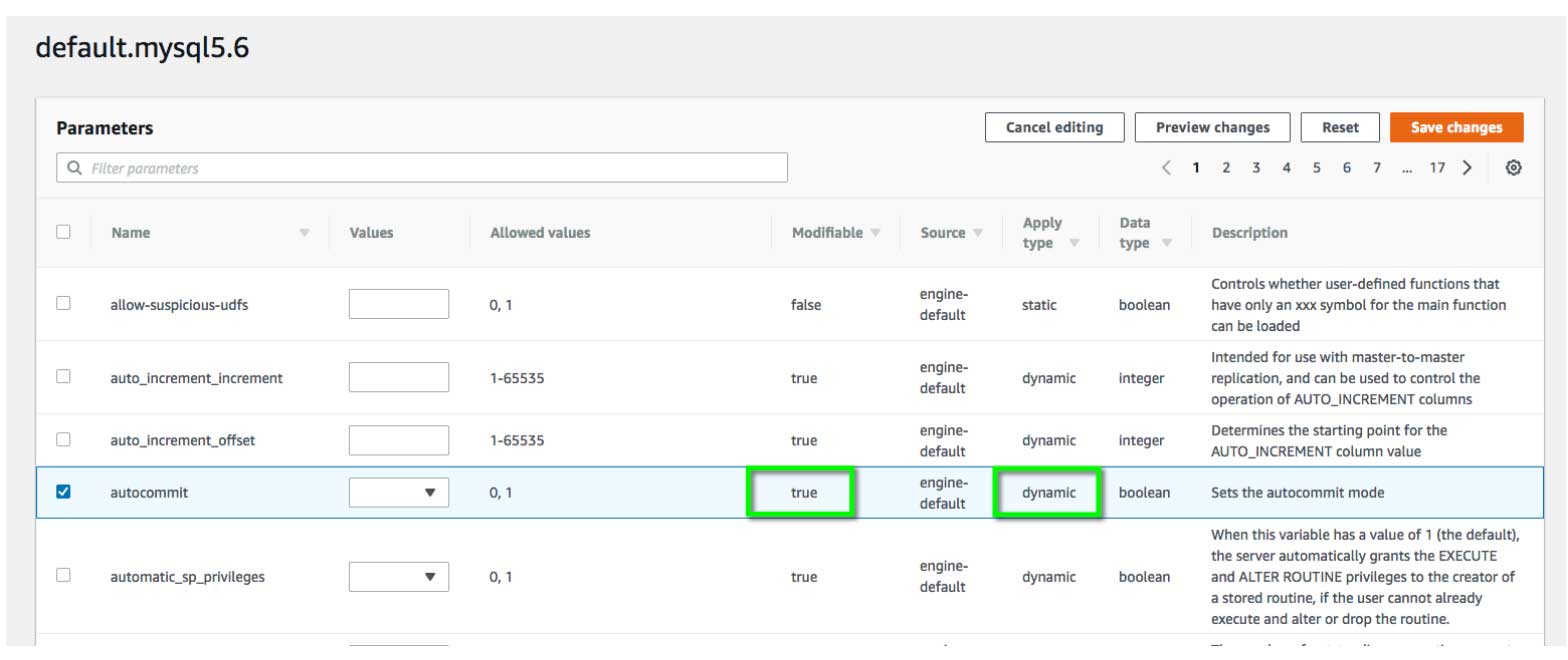Viewport: 1568px width, 660px height.
Task: Switch to page 3 of parameters
Action: tap(1256, 168)
